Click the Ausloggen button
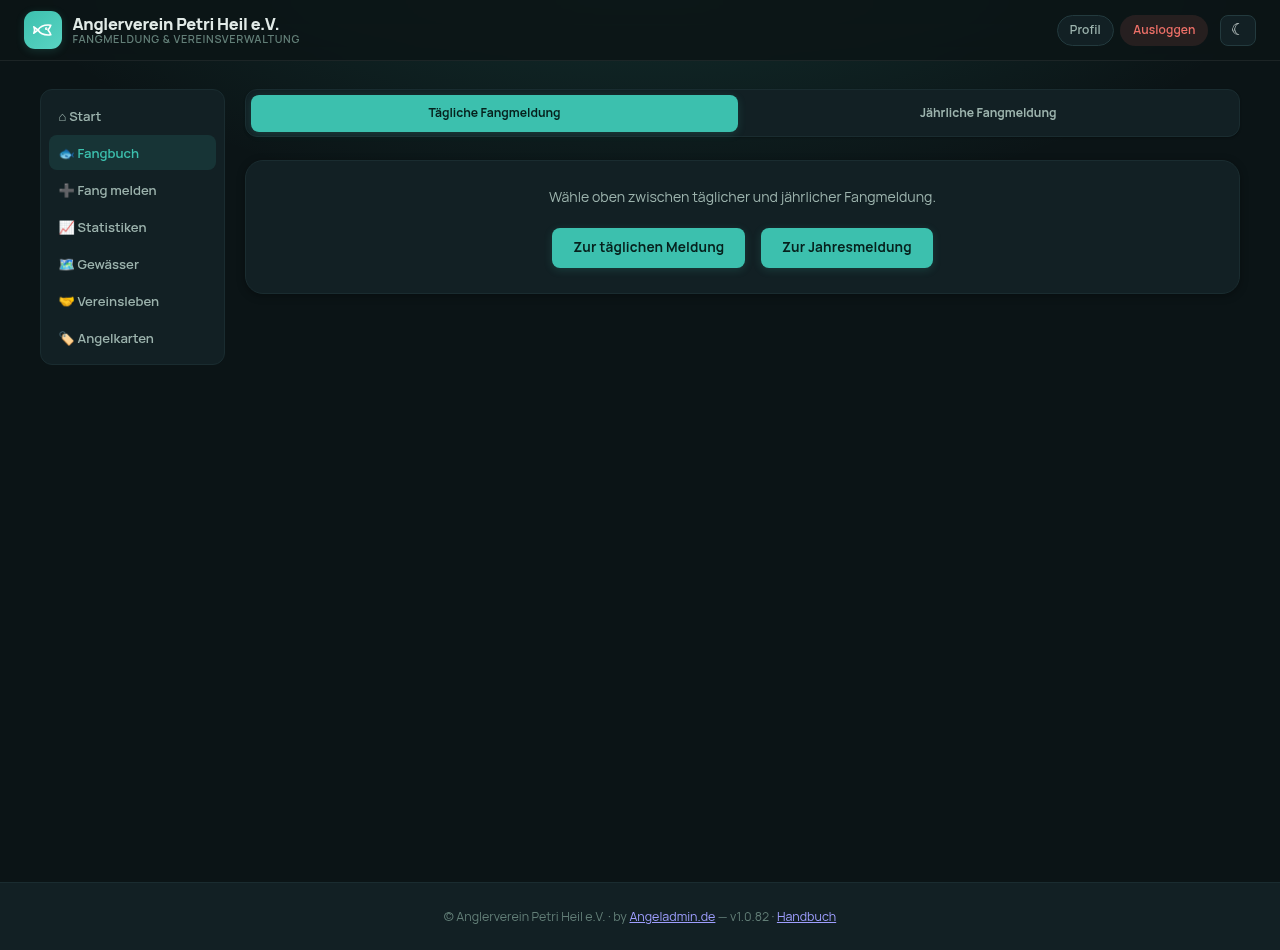Screen dimensions: 1280x950 pyautogui.click(x=1164, y=30)
